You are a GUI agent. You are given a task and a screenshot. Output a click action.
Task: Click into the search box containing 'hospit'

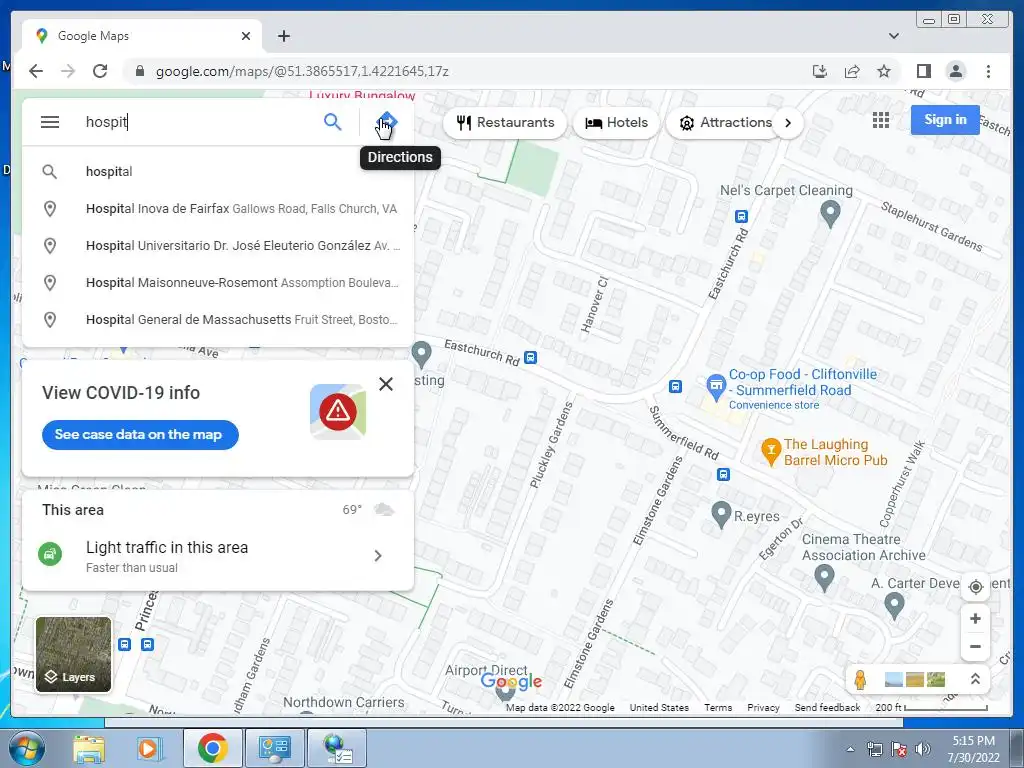click(x=199, y=122)
